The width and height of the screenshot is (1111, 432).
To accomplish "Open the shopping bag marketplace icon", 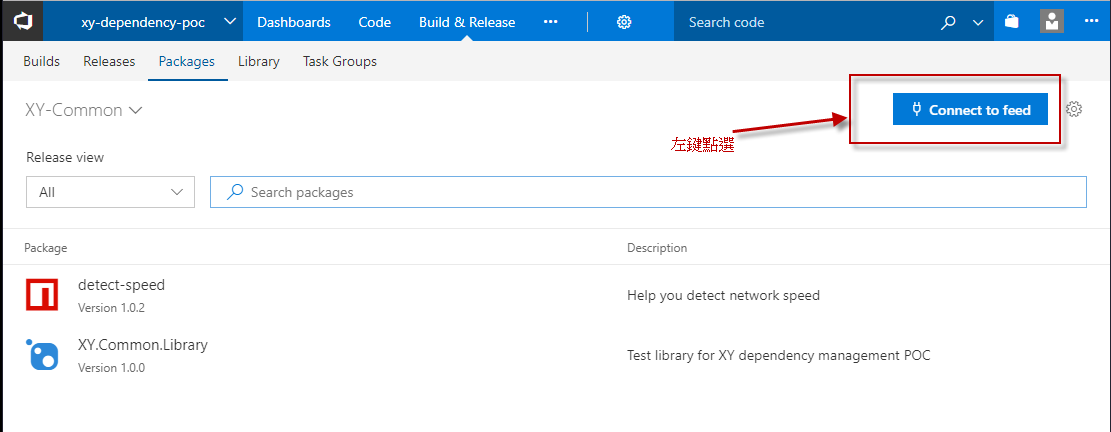I will [x=1012, y=22].
